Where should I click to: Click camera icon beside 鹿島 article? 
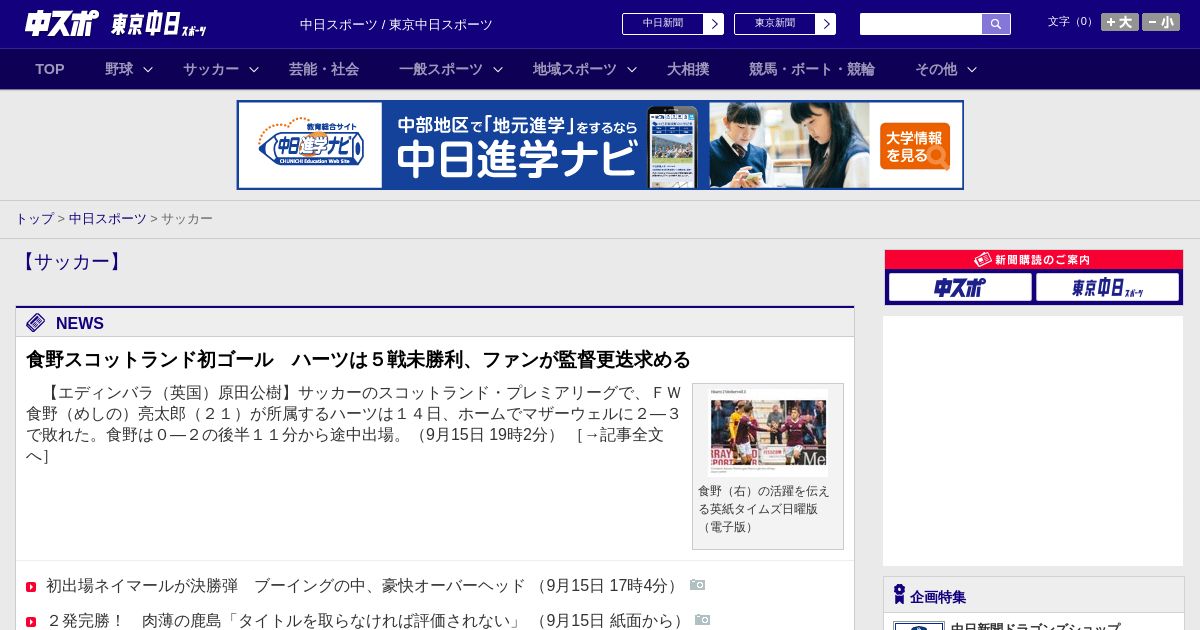click(x=703, y=620)
